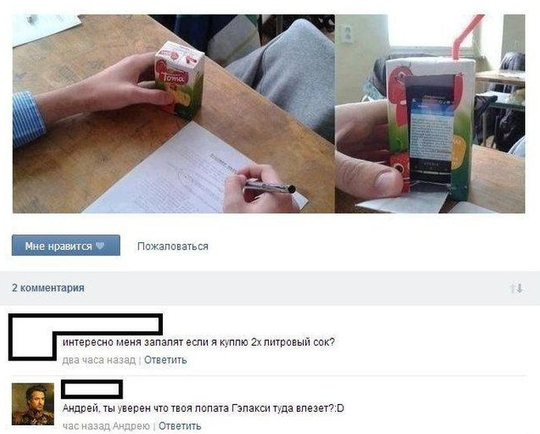Reply to the comment about Galaxy phone
This screenshot has width=540, height=434.
pyautogui.click(x=180, y=426)
